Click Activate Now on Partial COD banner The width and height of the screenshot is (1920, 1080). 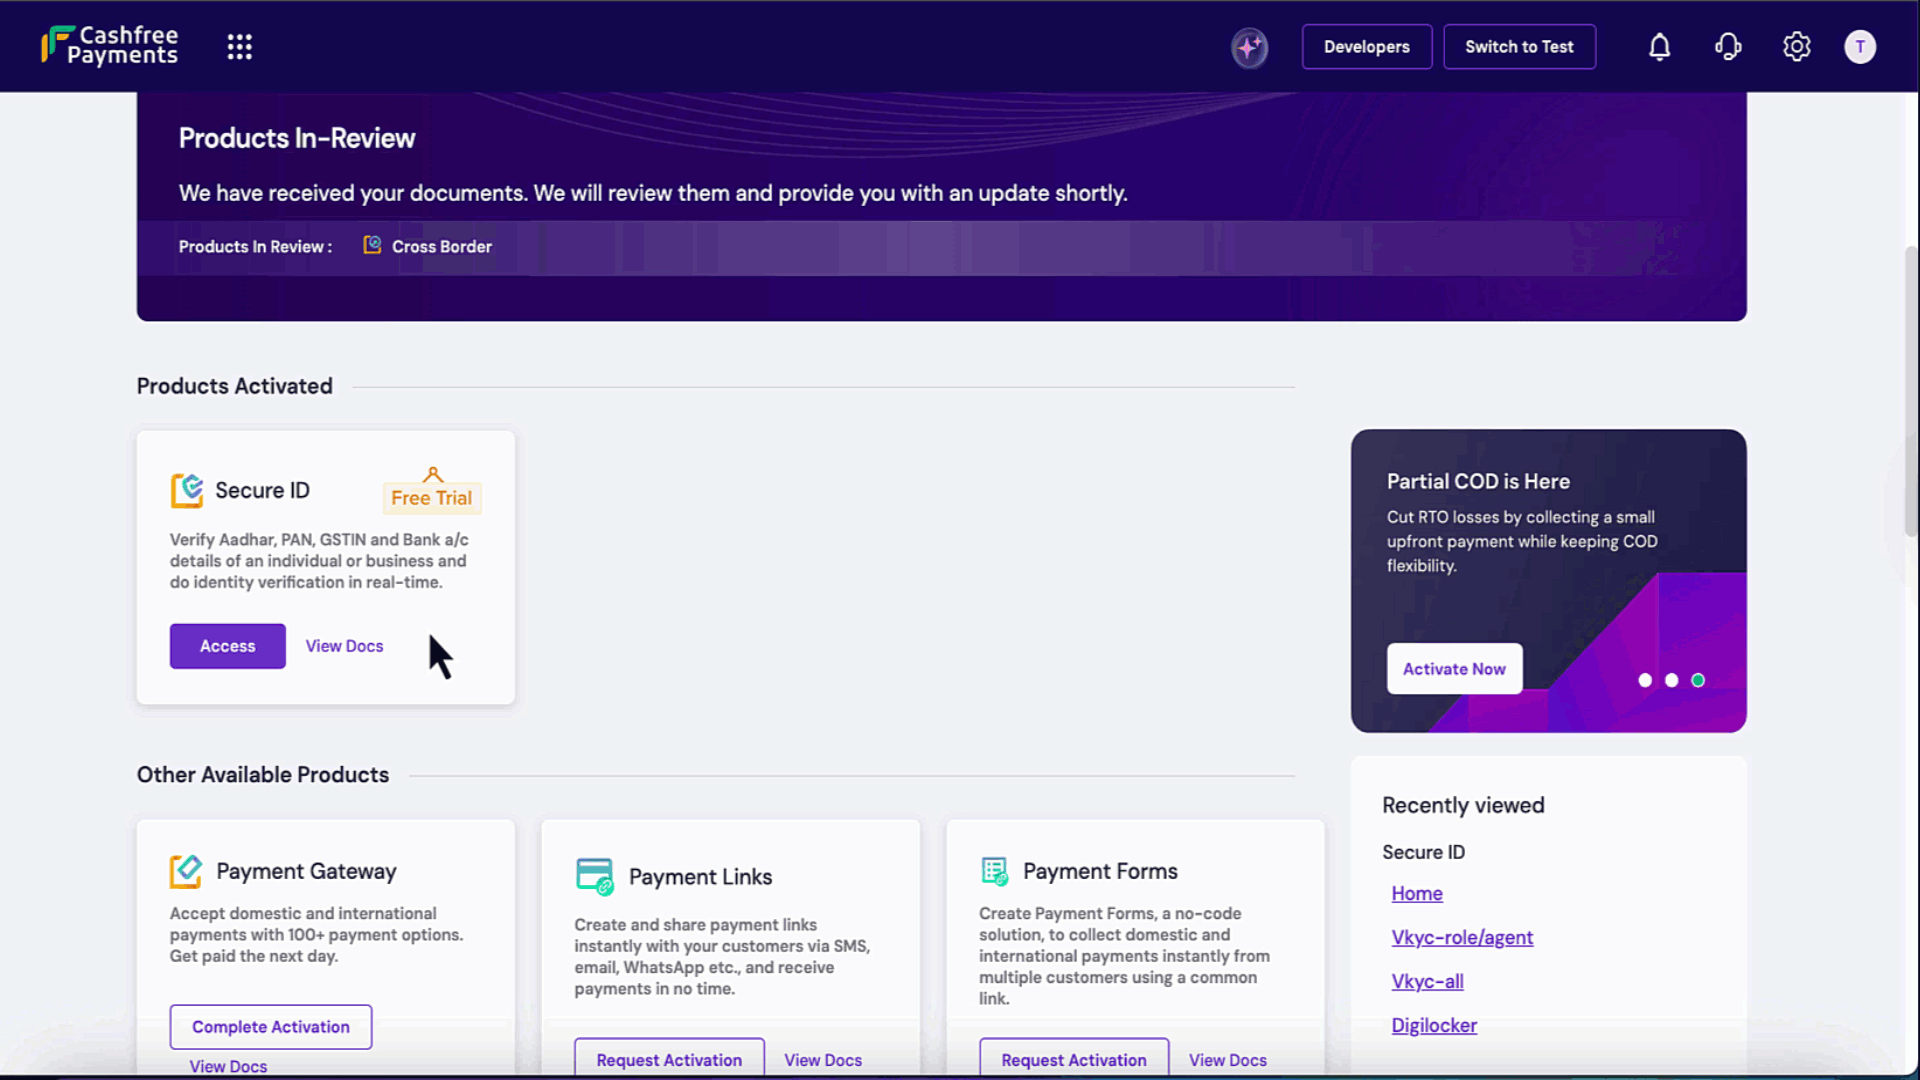(1453, 669)
